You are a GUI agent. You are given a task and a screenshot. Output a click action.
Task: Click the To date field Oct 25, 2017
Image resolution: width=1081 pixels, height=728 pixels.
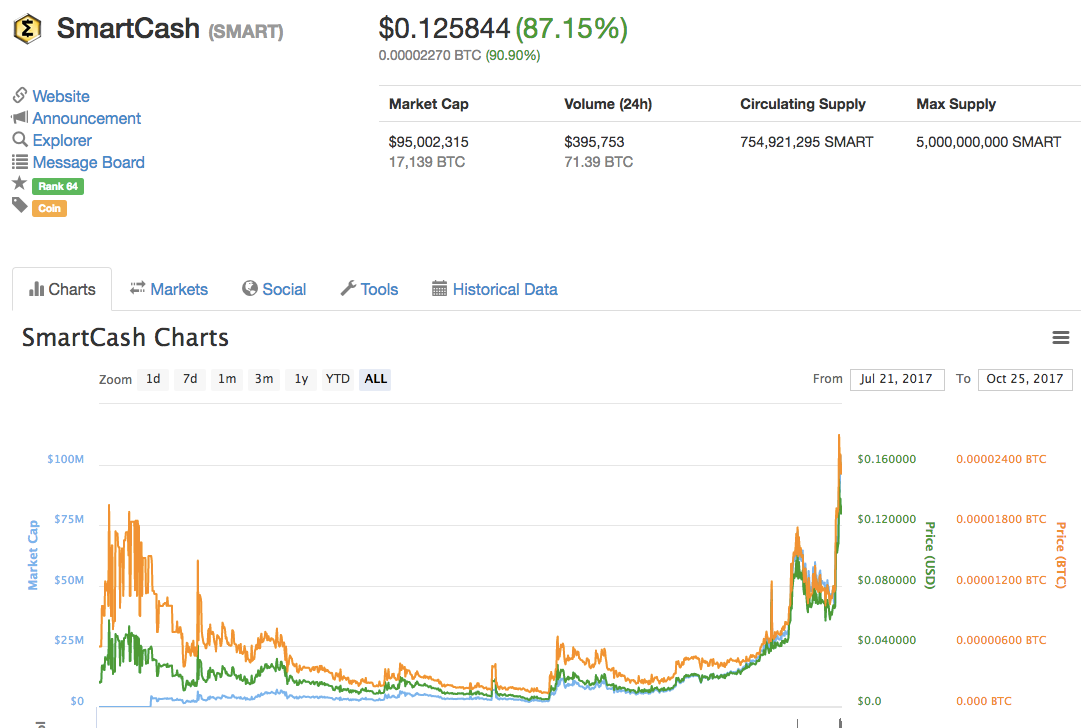click(1024, 379)
